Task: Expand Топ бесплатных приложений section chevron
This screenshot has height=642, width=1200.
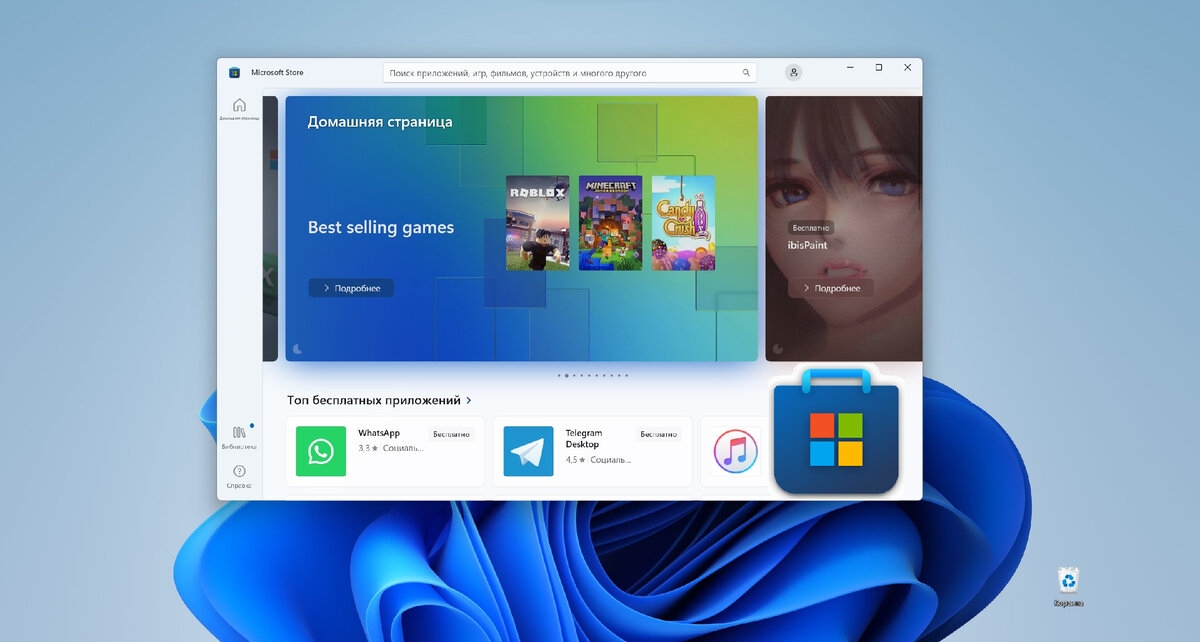Action: tap(469, 400)
